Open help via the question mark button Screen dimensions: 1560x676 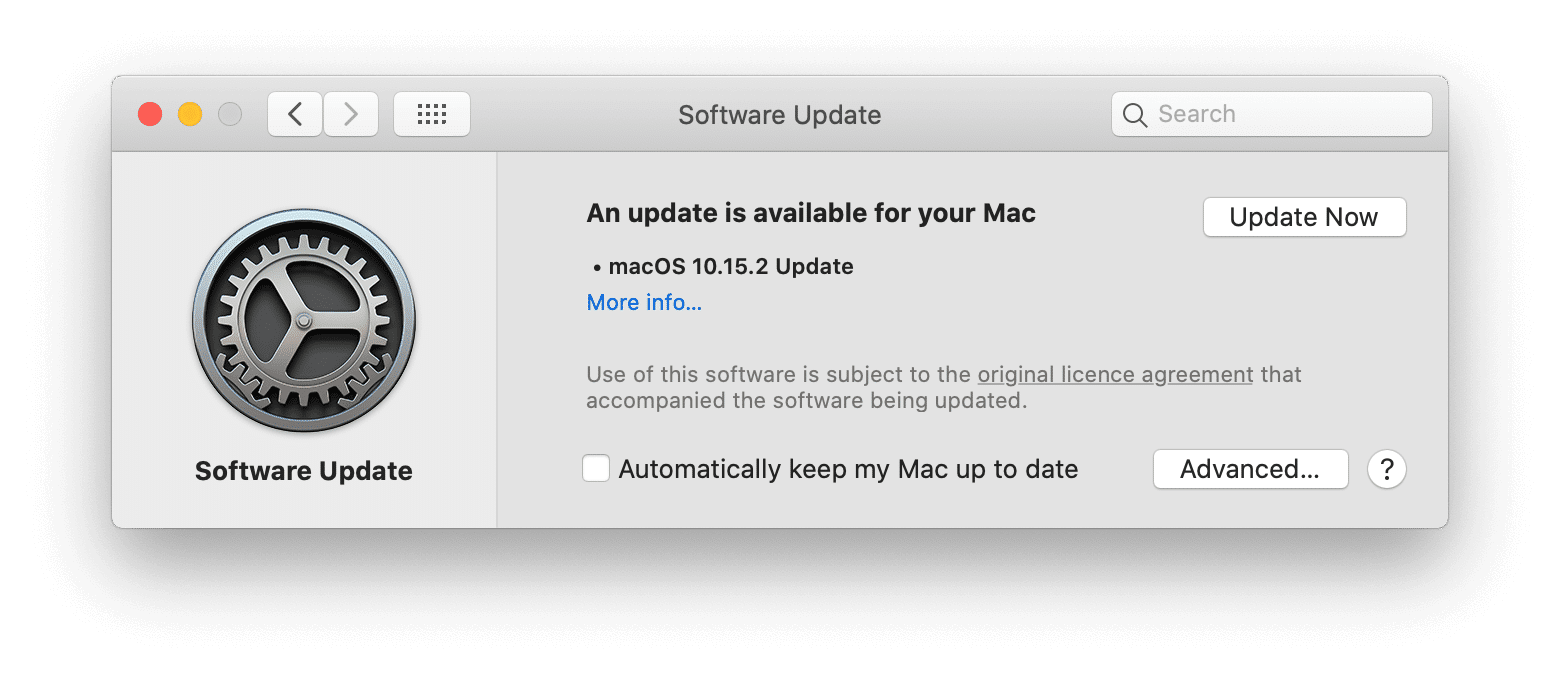(1386, 469)
